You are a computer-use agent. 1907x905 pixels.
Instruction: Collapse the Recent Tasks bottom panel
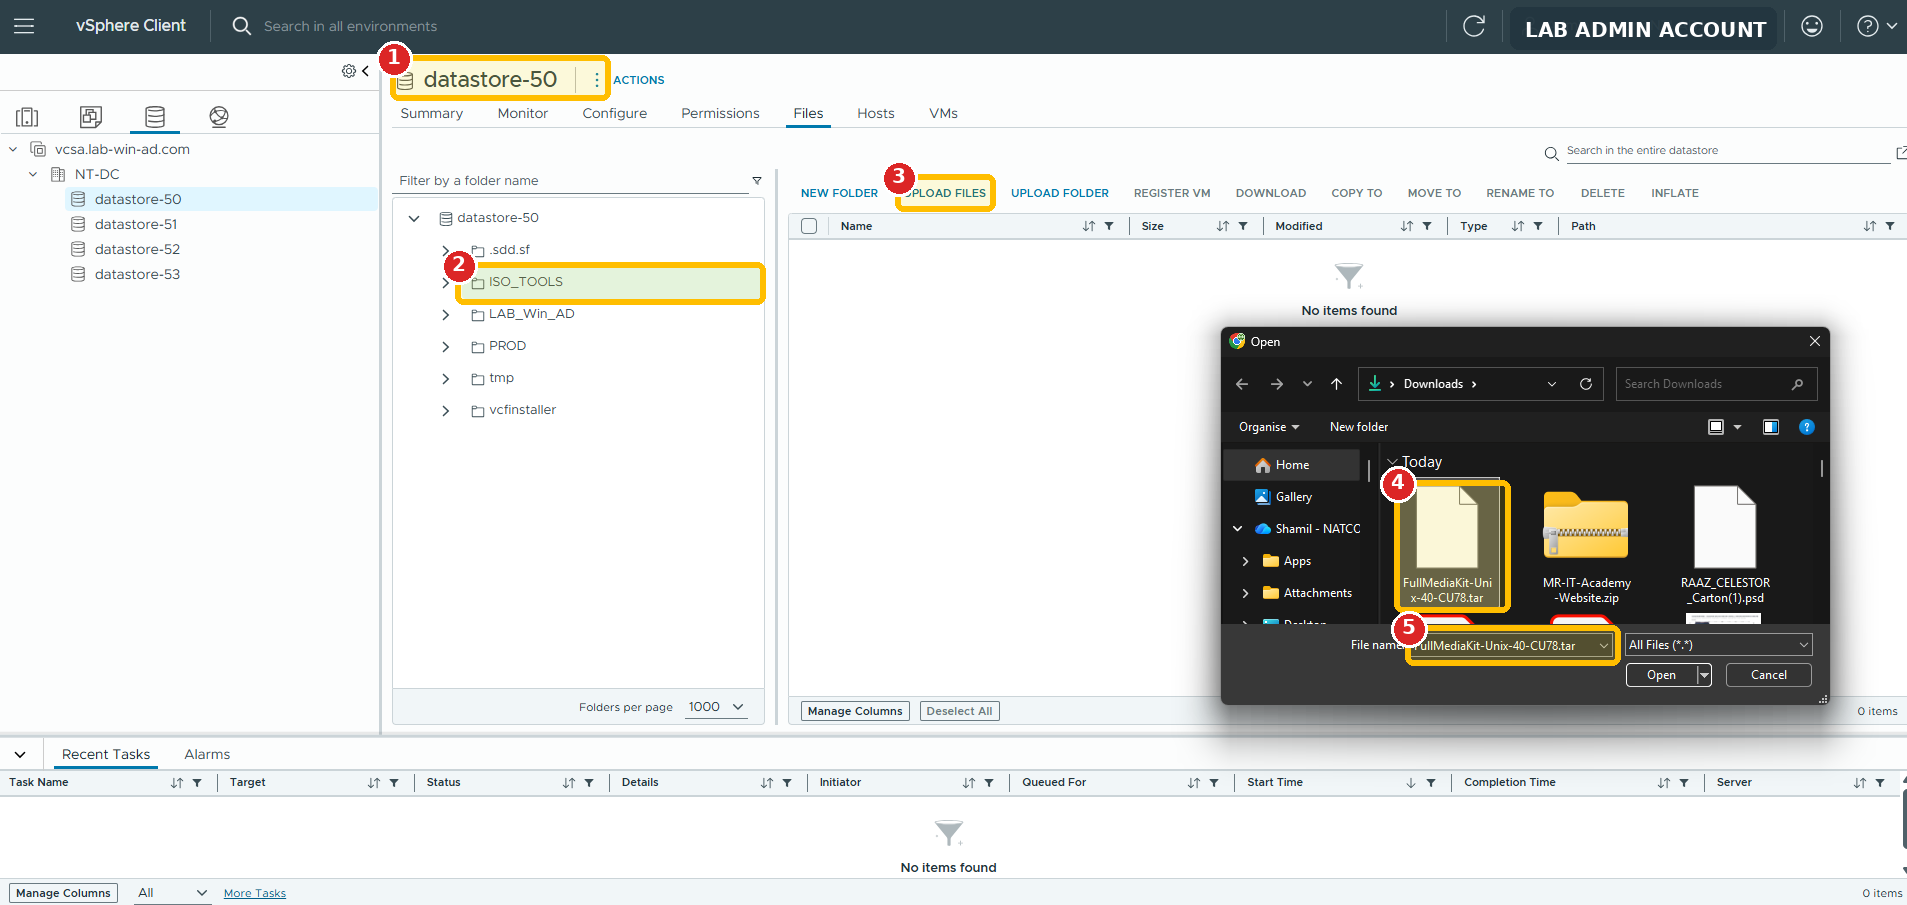(20, 755)
